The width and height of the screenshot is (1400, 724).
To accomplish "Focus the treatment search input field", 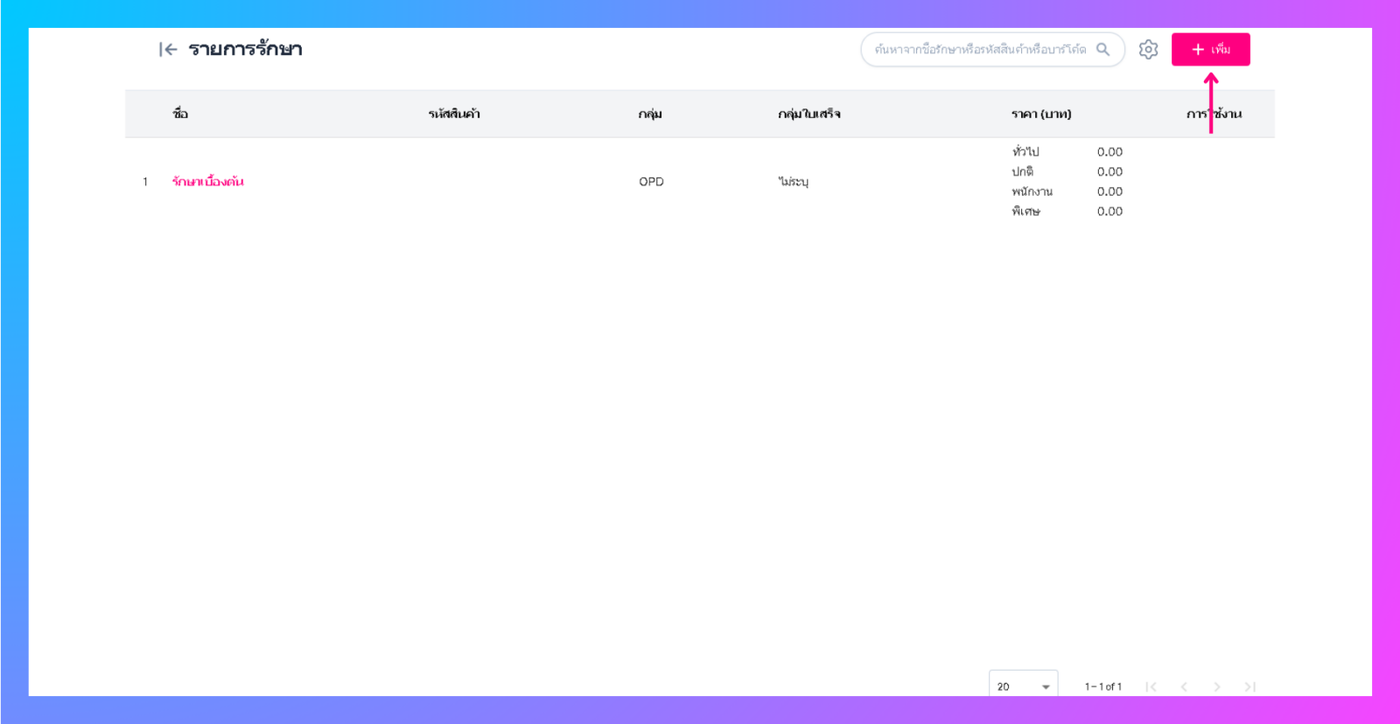I will click(992, 49).
